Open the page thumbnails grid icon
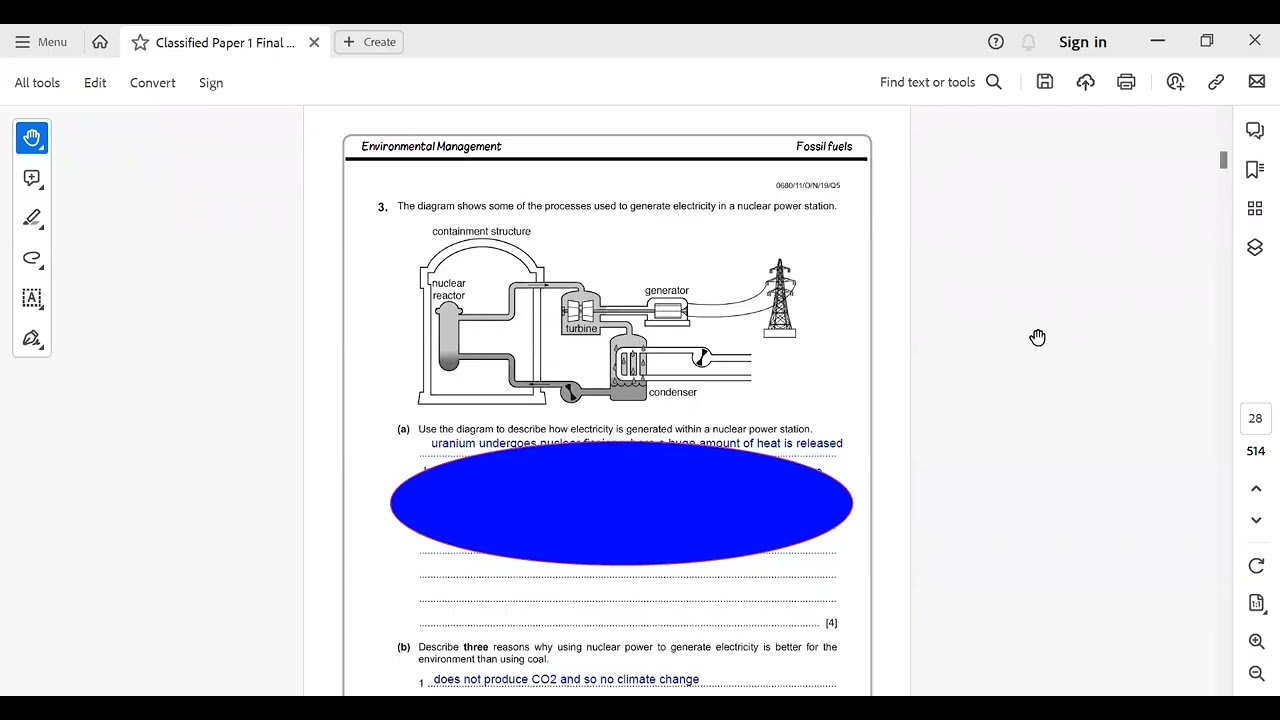The image size is (1280, 720). click(x=1255, y=208)
